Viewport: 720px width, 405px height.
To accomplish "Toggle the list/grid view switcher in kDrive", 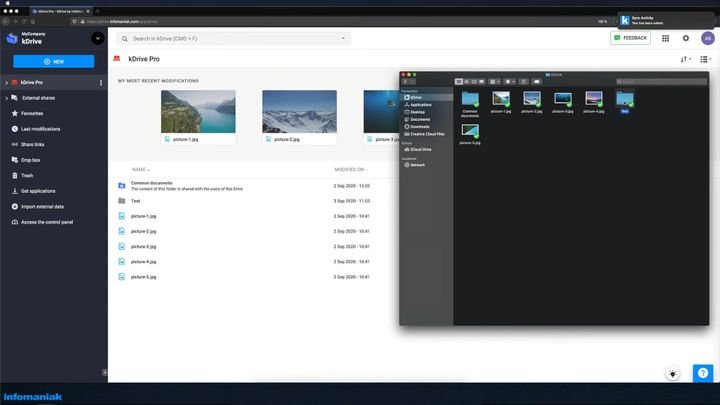I will pyautogui.click(x=705, y=60).
